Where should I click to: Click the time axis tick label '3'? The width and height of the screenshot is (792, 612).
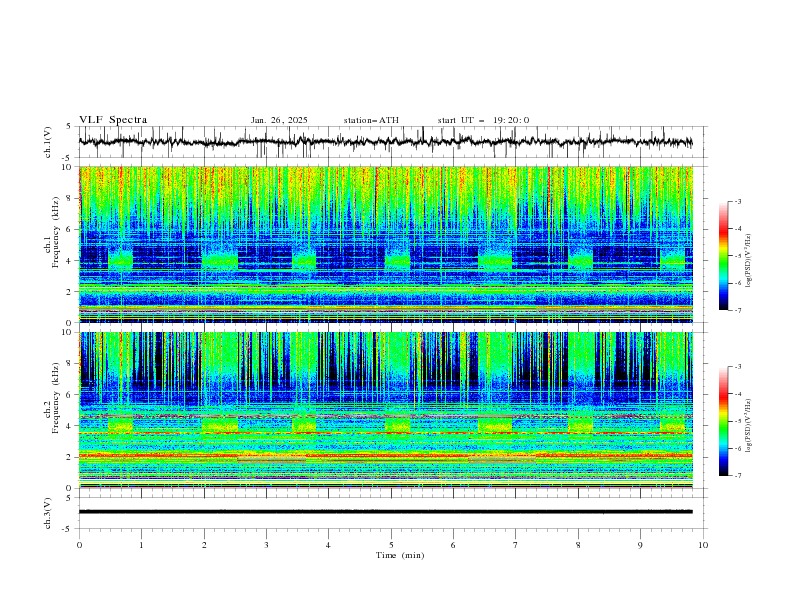coord(266,545)
